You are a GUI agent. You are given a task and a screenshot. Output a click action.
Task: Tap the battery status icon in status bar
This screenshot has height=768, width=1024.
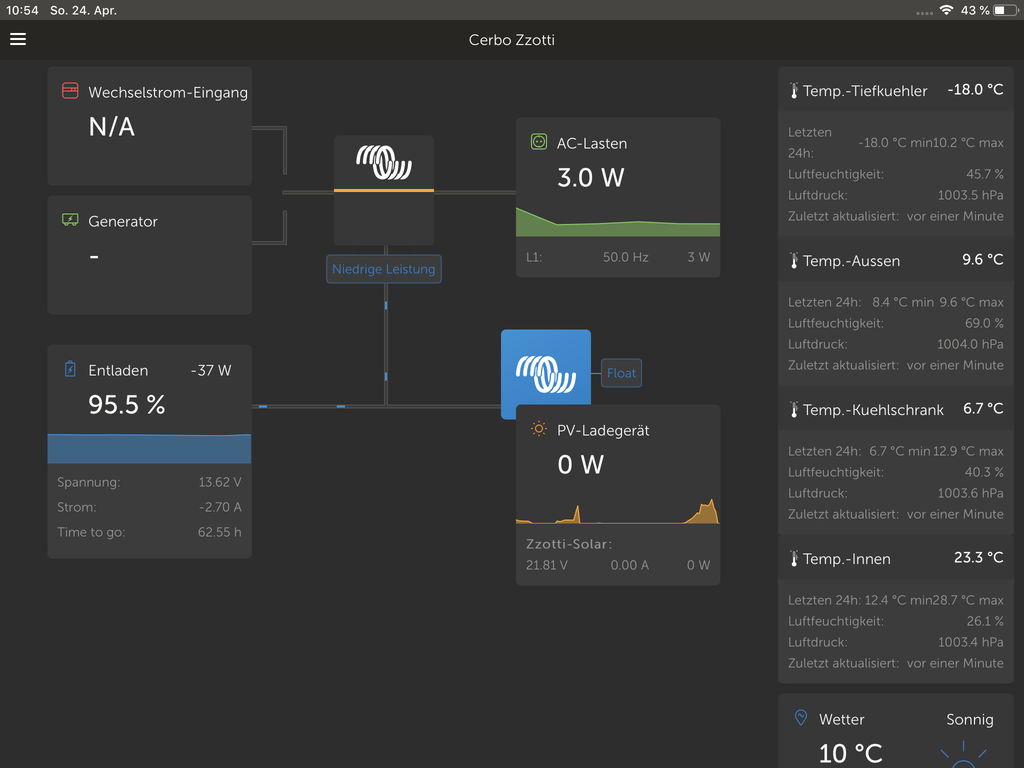(1005, 10)
